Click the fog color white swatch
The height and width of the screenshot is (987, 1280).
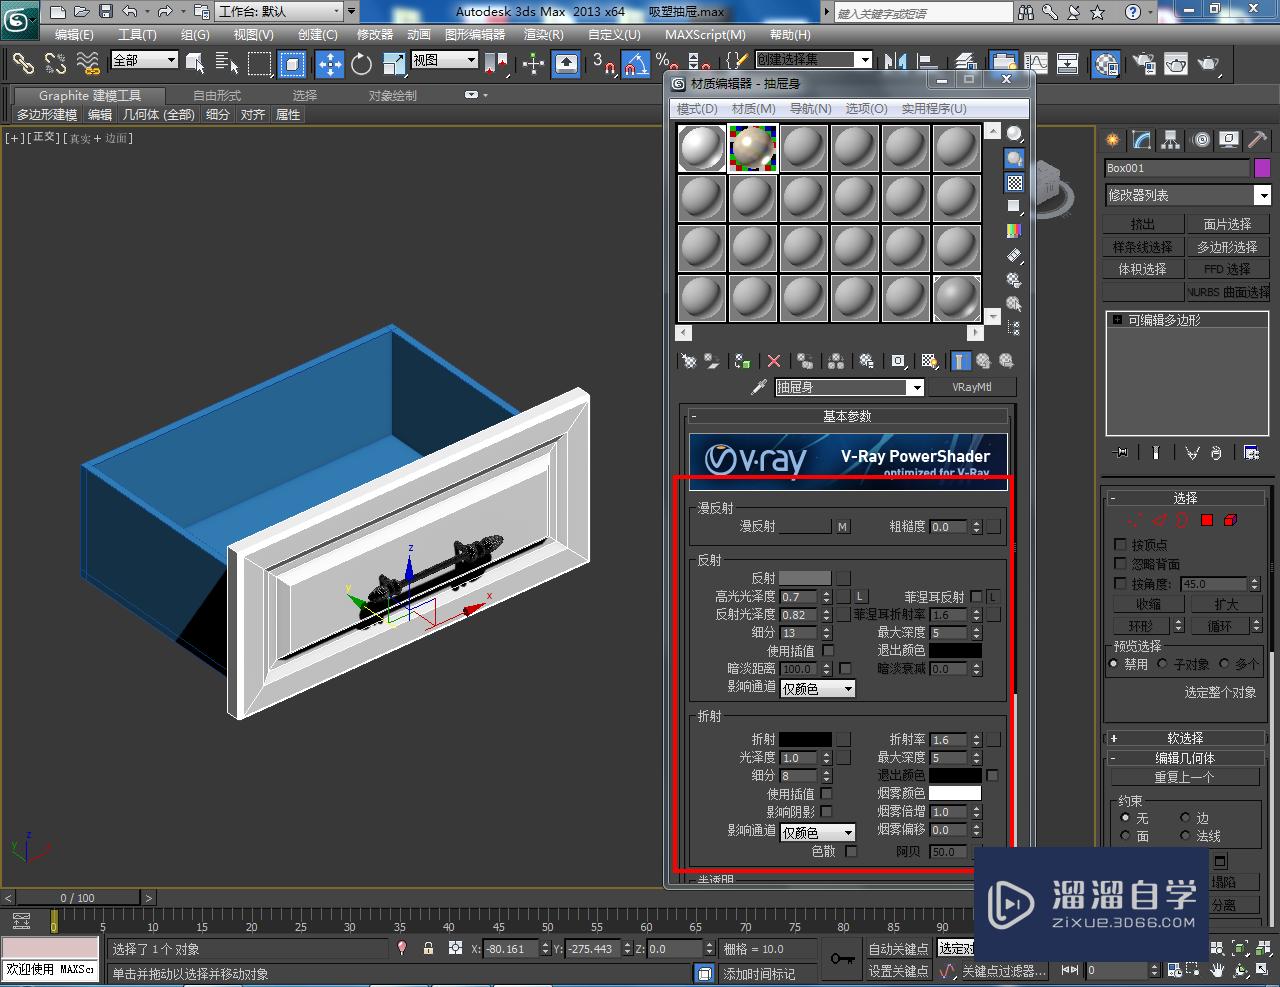pos(955,793)
